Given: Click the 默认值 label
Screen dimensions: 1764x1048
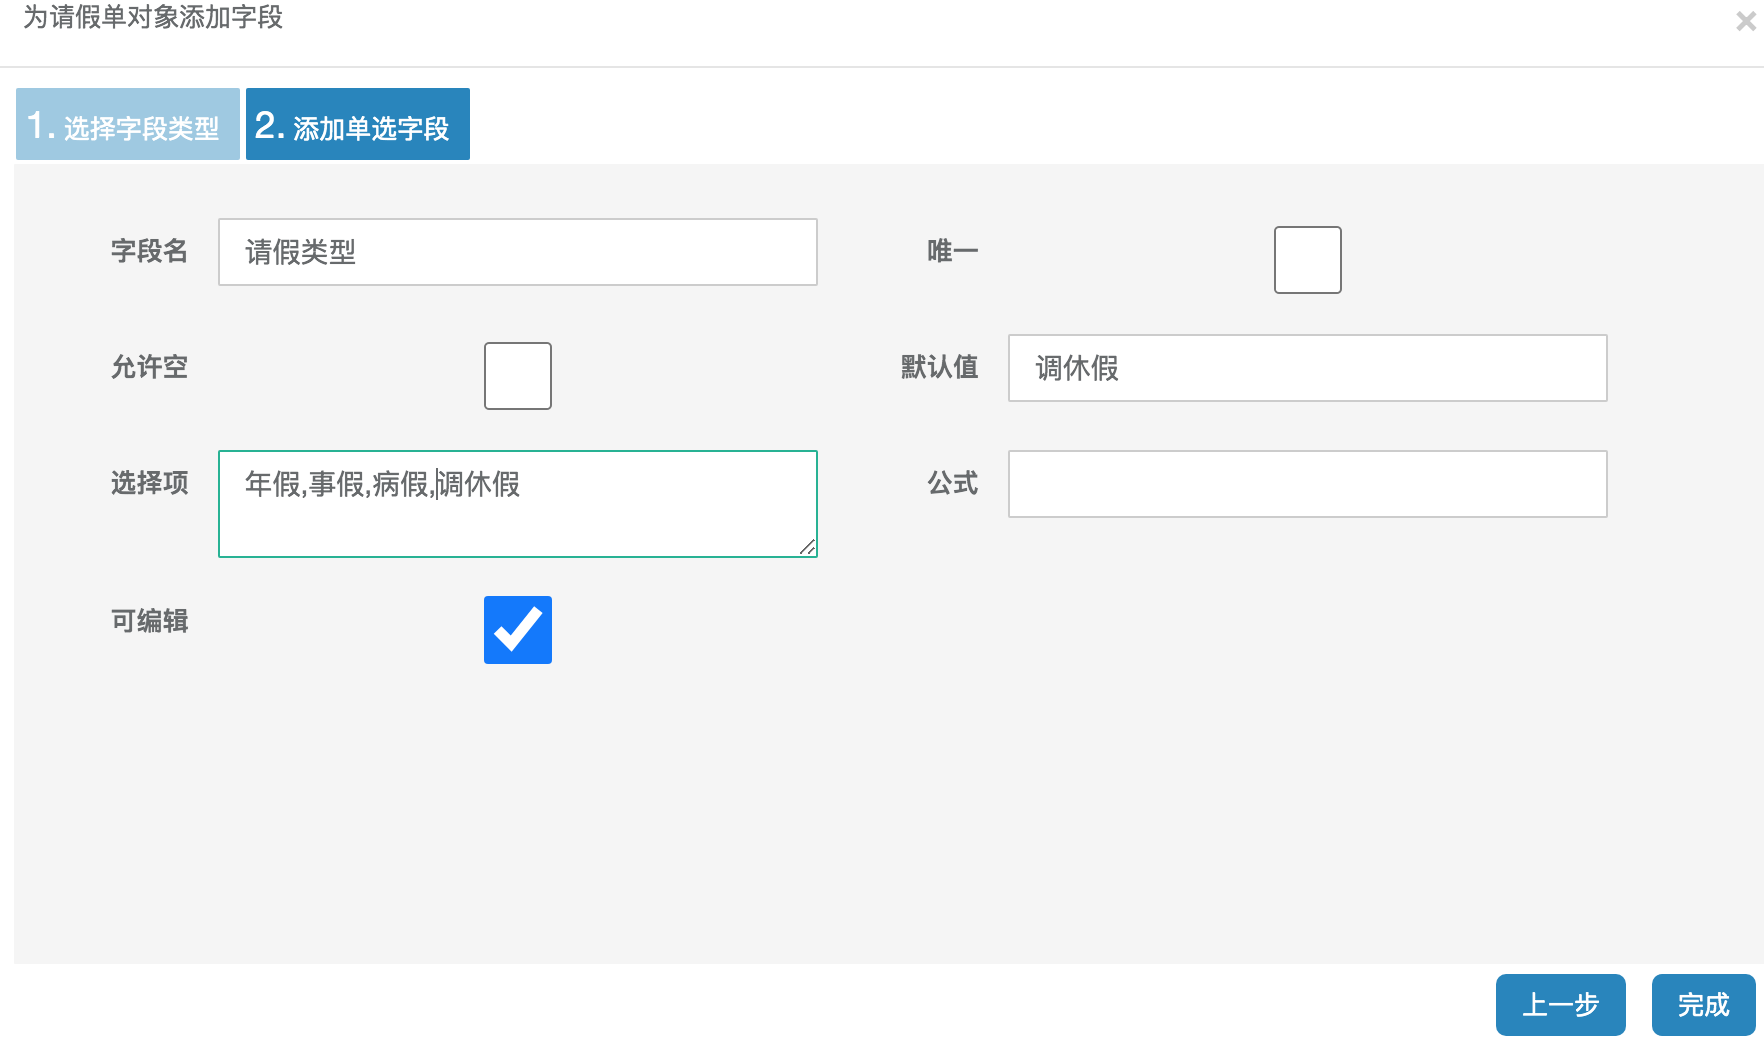Looking at the screenshot, I should [938, 369].
